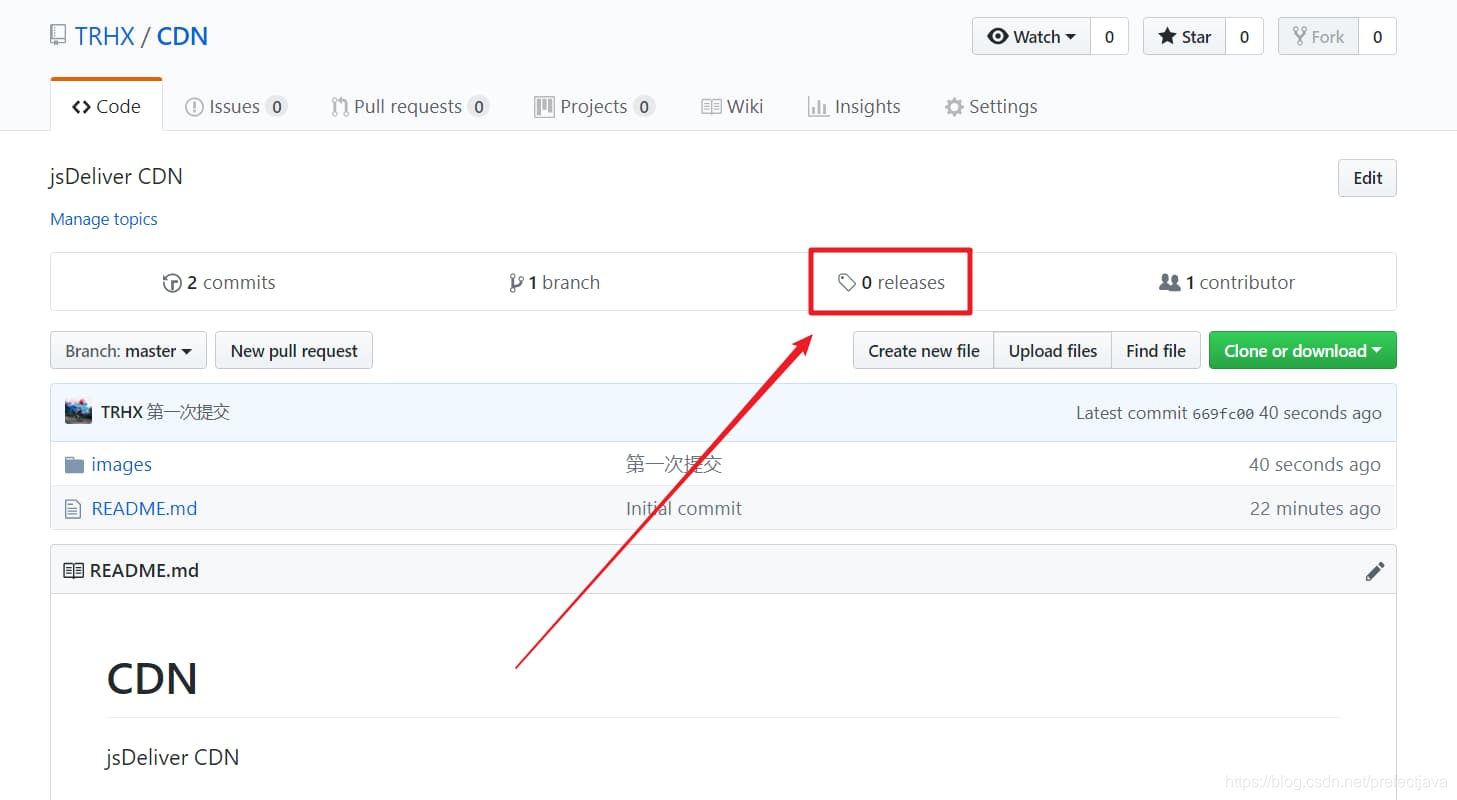This screenshot has height=800, width=1457.
Task: Open the CDN repository name link
Action: 182,36
